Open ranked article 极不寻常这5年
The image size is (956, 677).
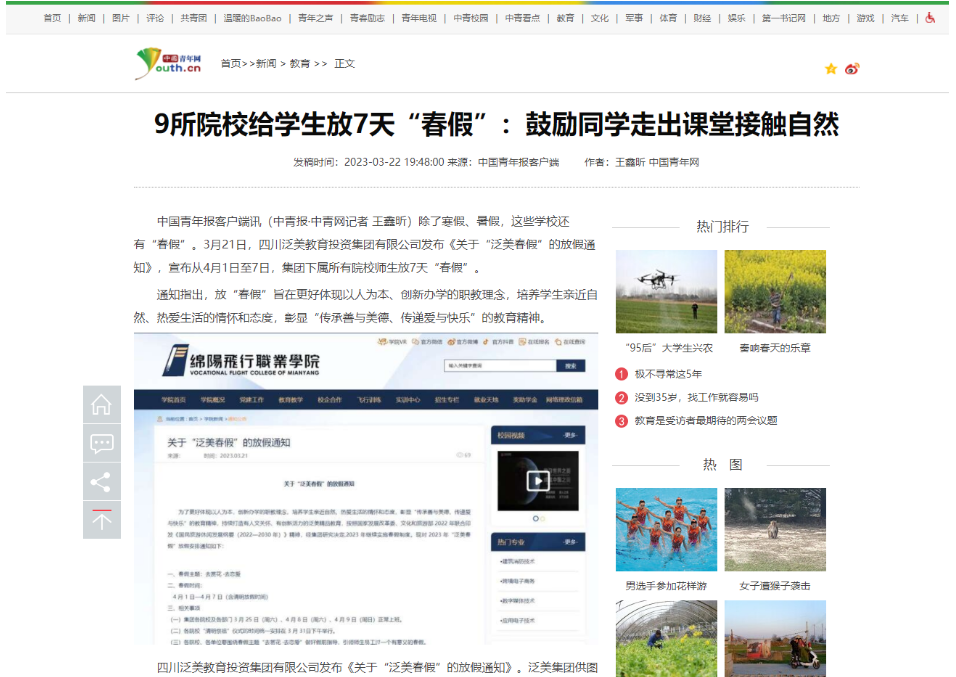click(668, 374)
